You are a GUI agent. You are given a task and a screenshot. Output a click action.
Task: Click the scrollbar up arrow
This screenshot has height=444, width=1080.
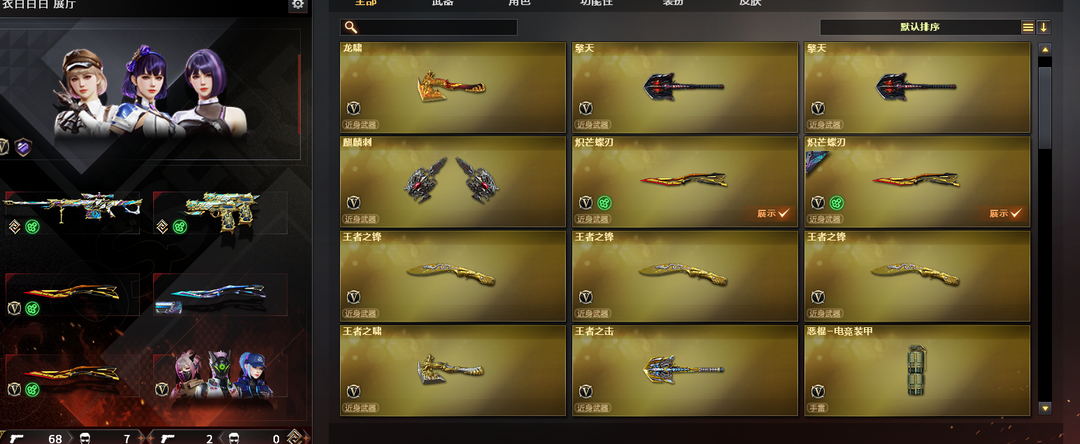1045,50
